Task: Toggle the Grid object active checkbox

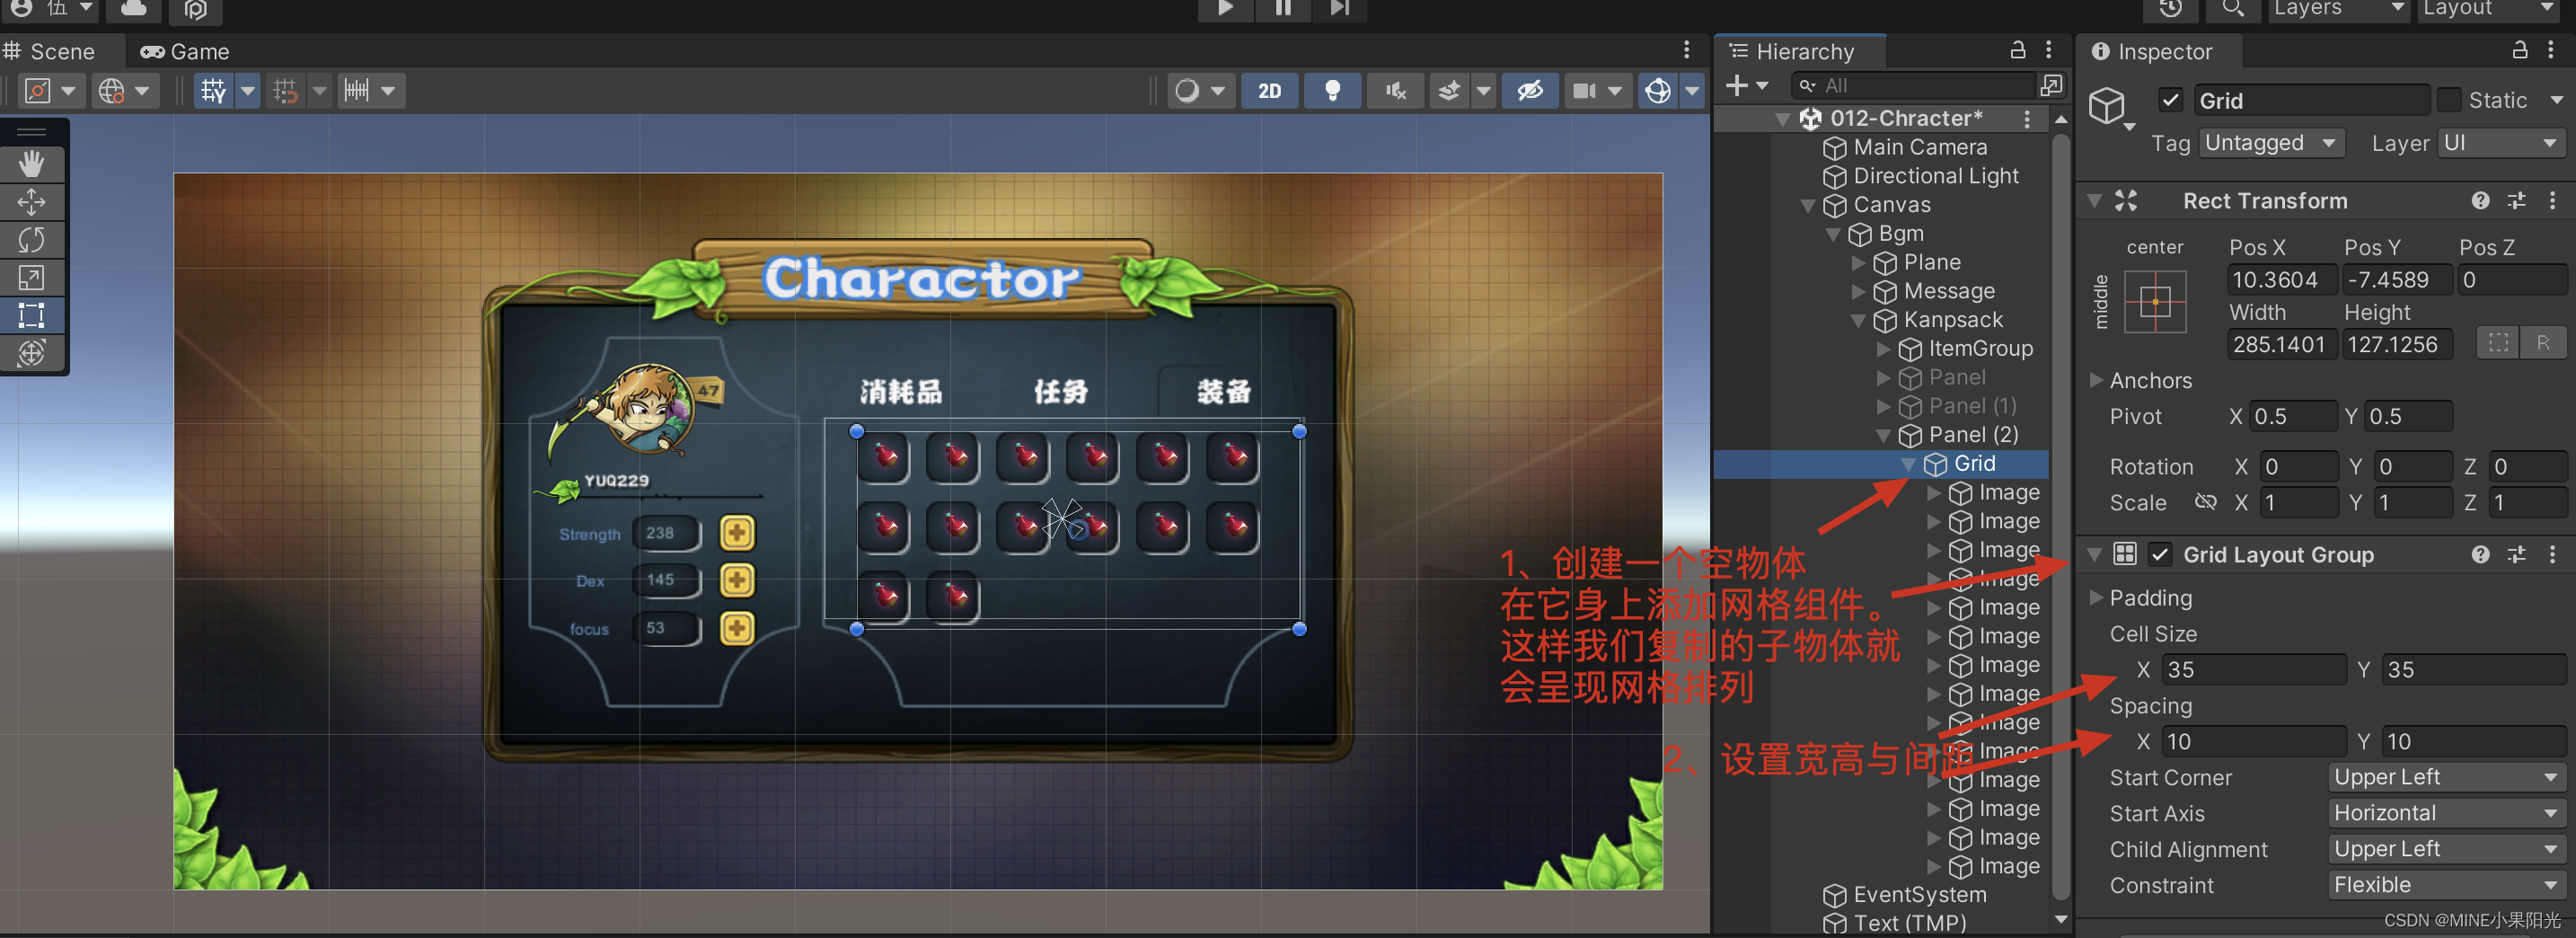Action: 2170,100
